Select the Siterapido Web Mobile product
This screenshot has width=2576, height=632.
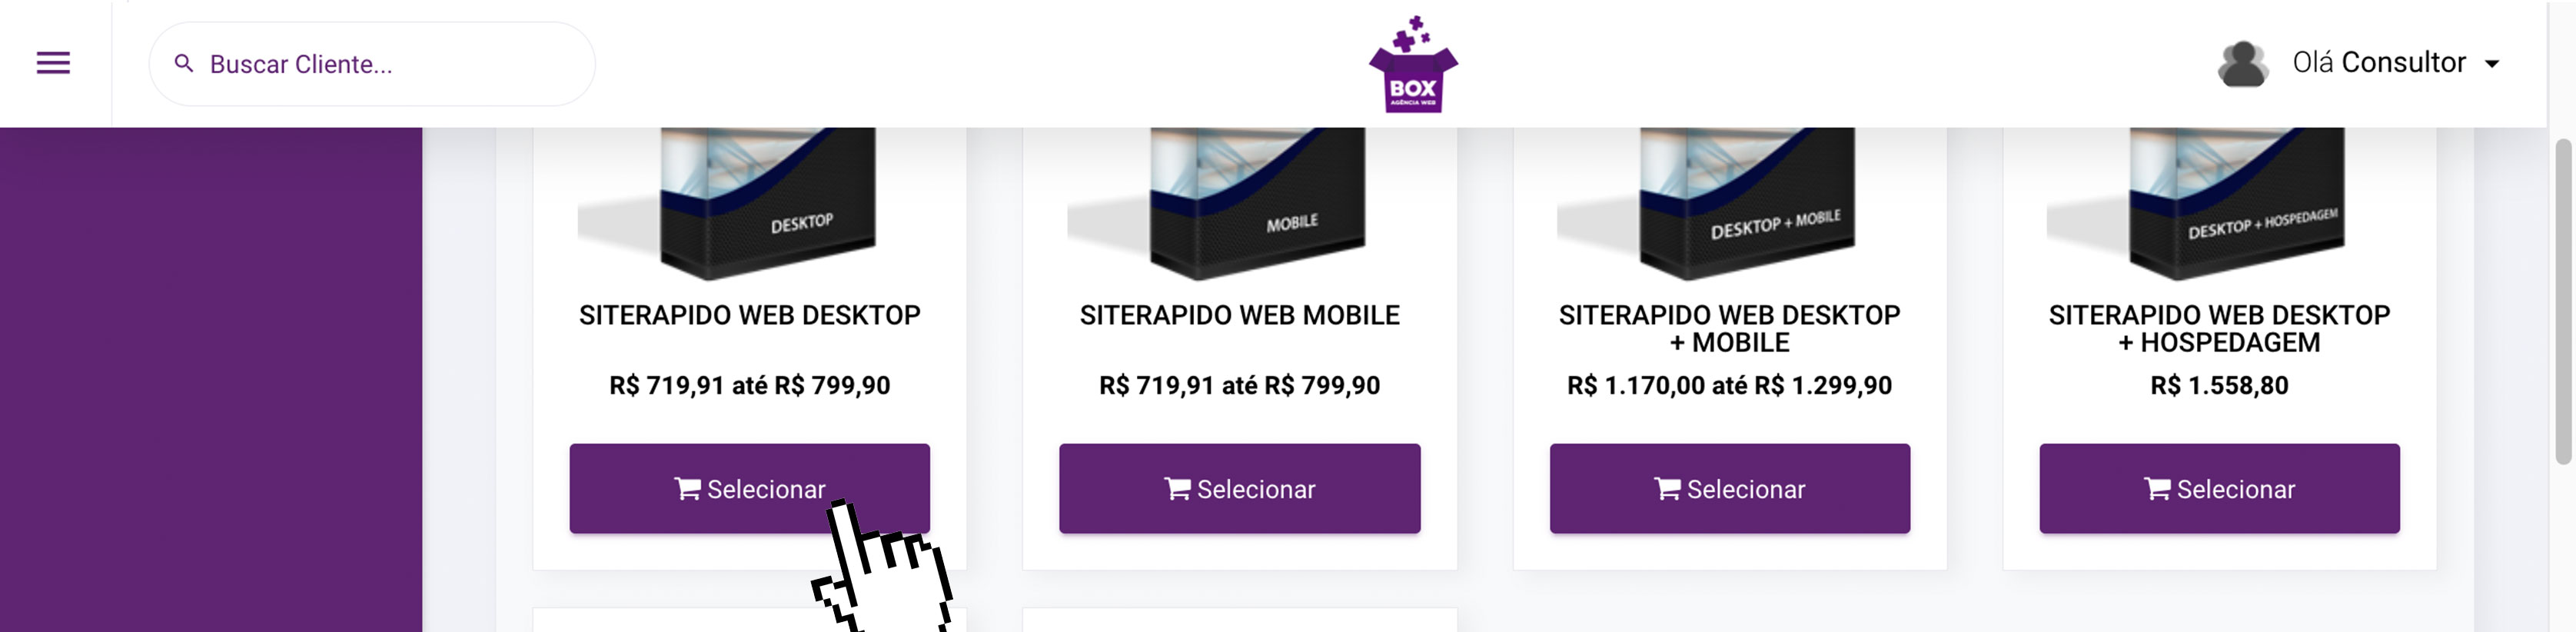pos(1239,489)
